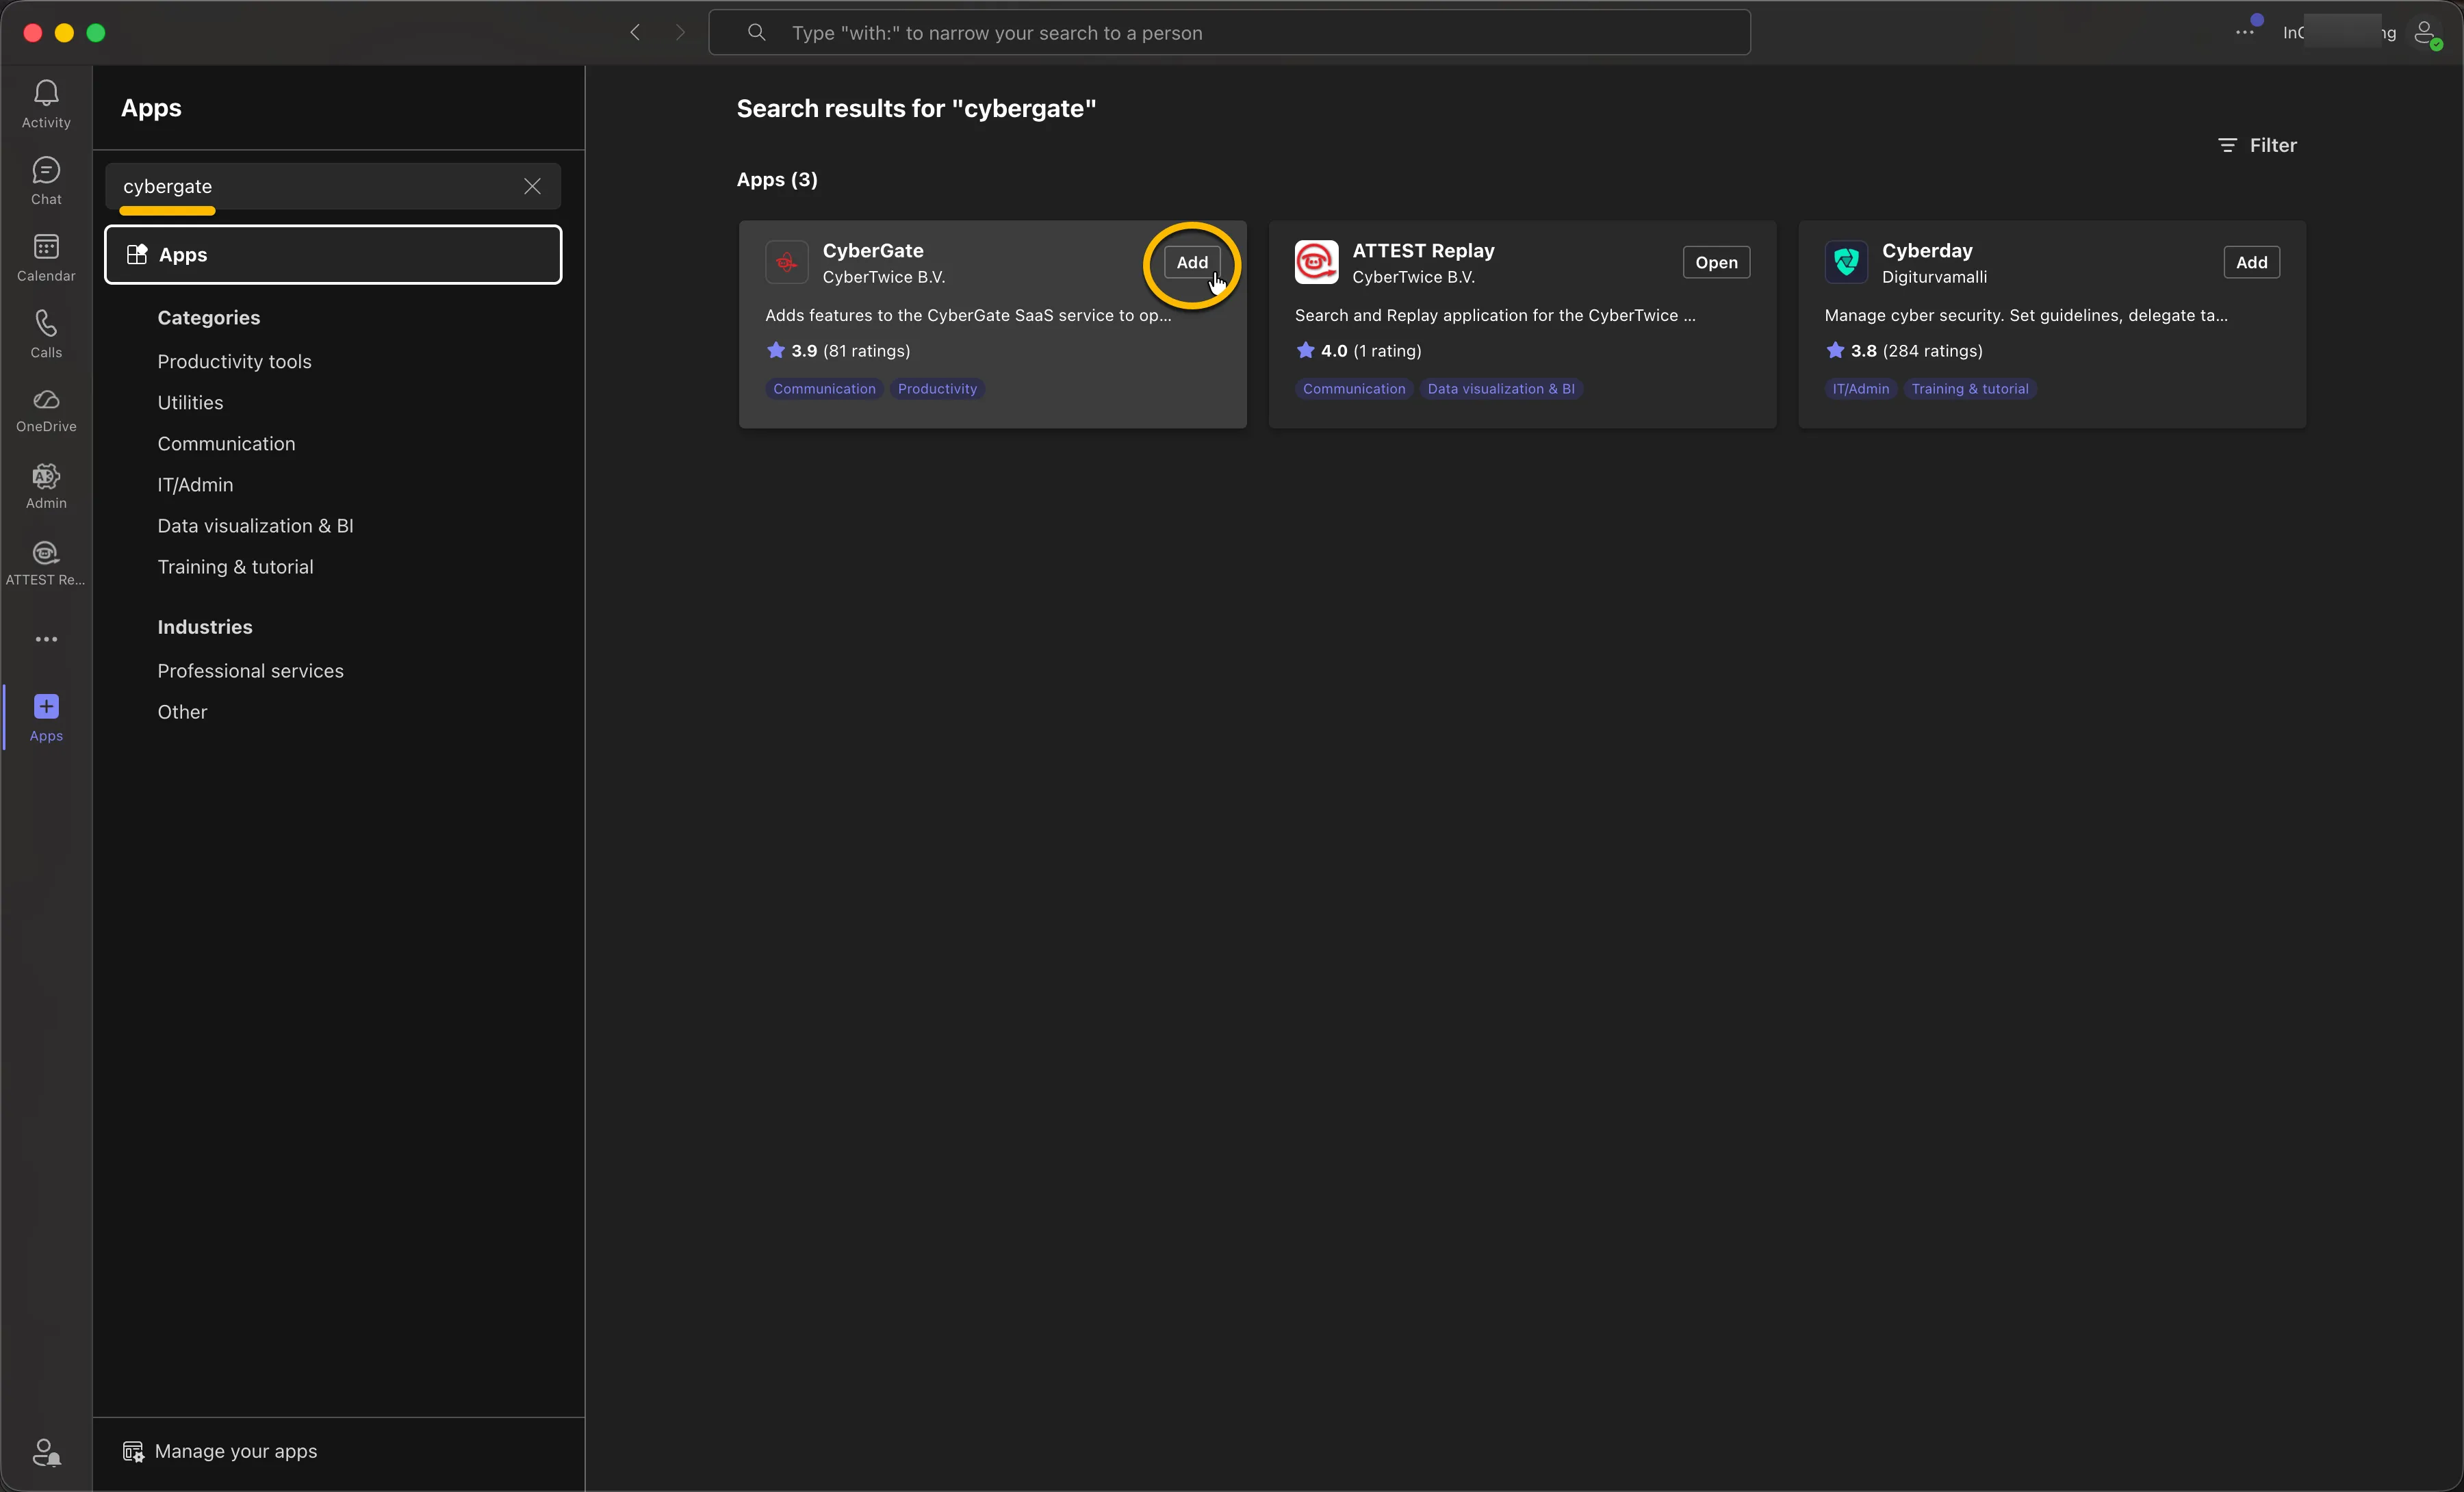Click the ATTEST Replay app logo

(x=1316, y=262)
